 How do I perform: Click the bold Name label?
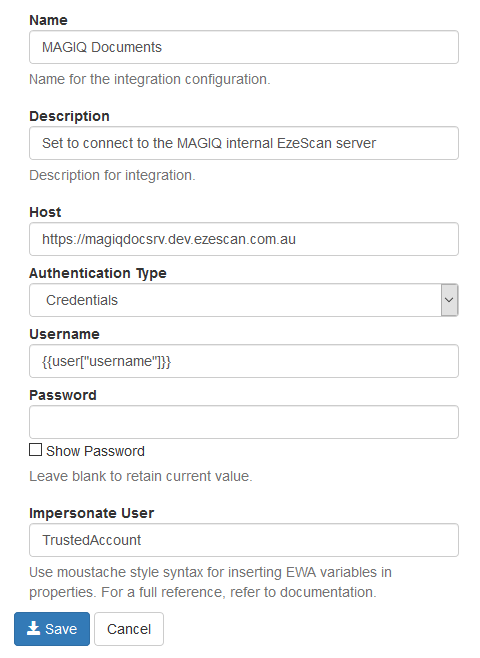point(48,20)
